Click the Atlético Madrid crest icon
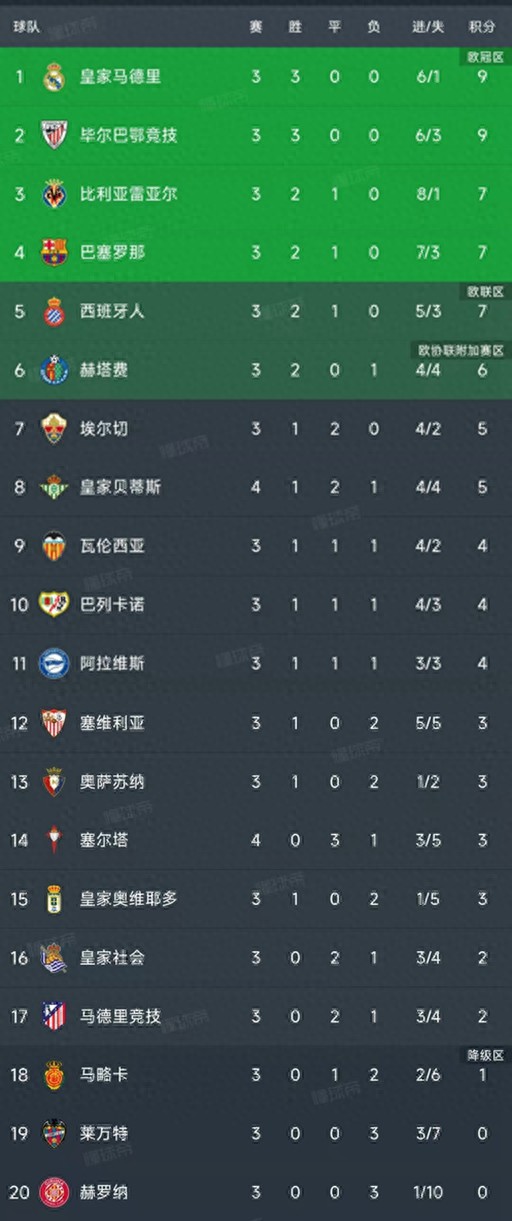The height and width of the screenshot is (1221, 512). 54,1016
